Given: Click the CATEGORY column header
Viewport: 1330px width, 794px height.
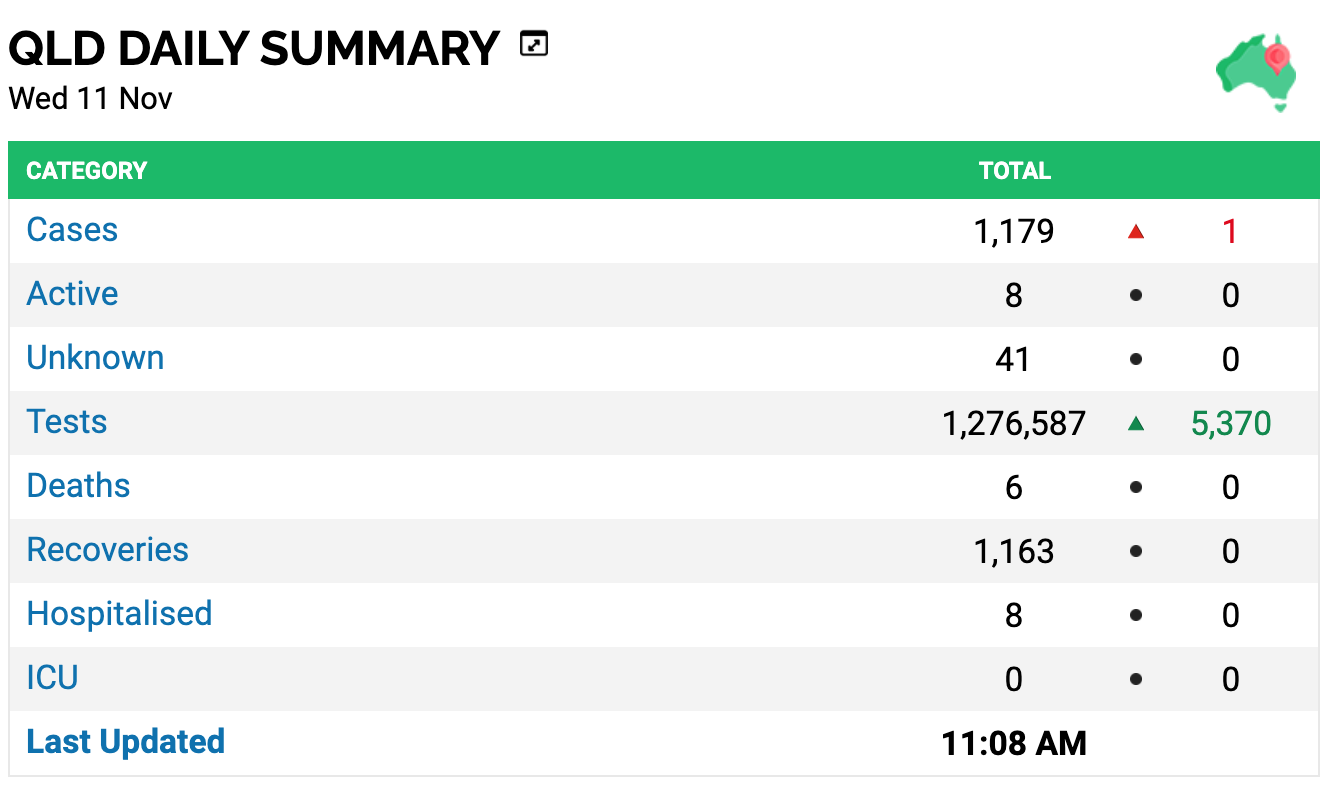Looking at the screenshot, I should (87, 171).
